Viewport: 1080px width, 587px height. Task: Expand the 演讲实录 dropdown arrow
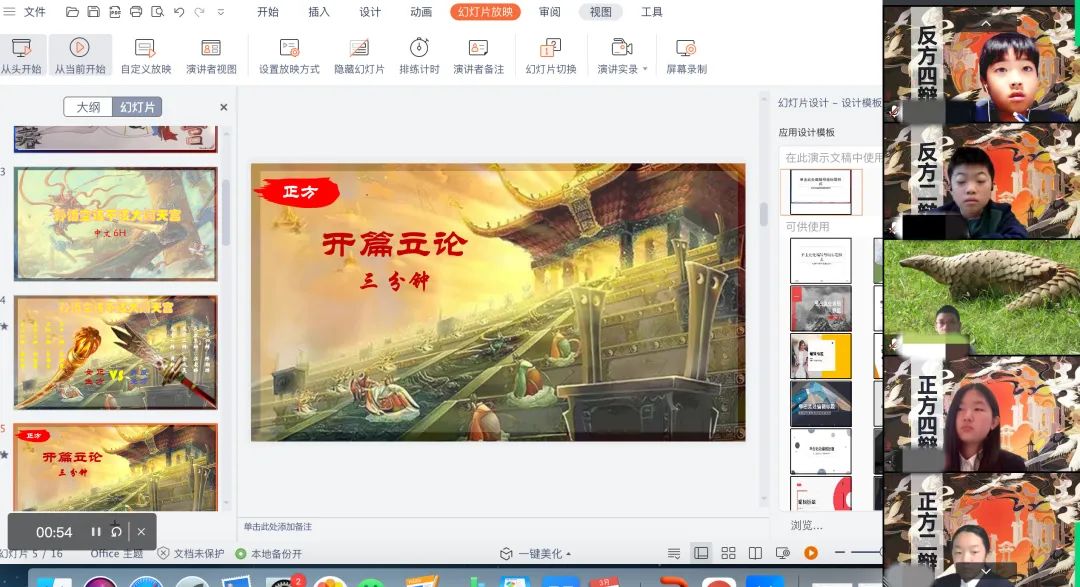click(x=645, y=69)
